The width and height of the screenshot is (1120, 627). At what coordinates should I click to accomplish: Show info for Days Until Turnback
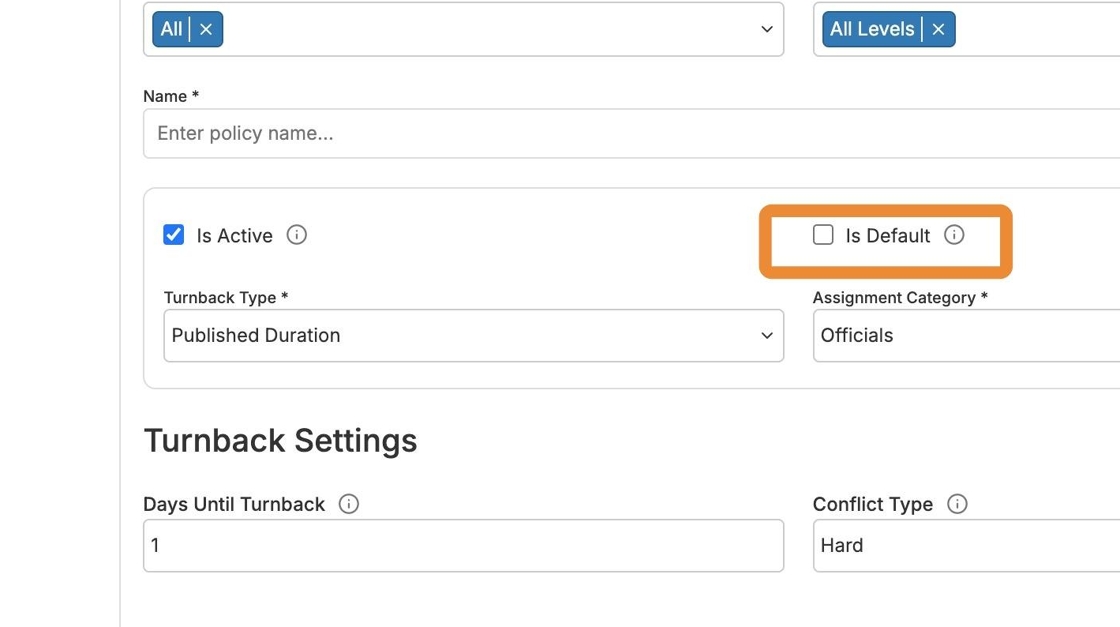tap(349, 504)
